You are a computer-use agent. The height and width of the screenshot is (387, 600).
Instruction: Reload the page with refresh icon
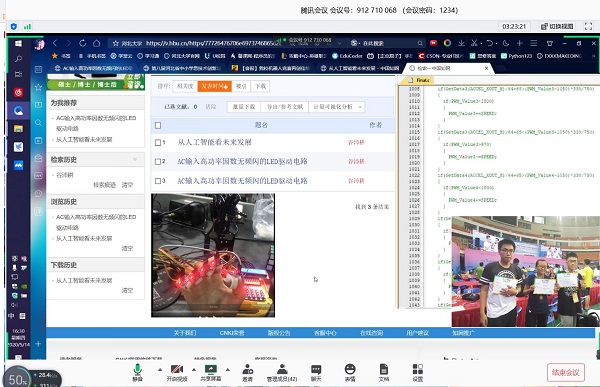tap(82, 43)
